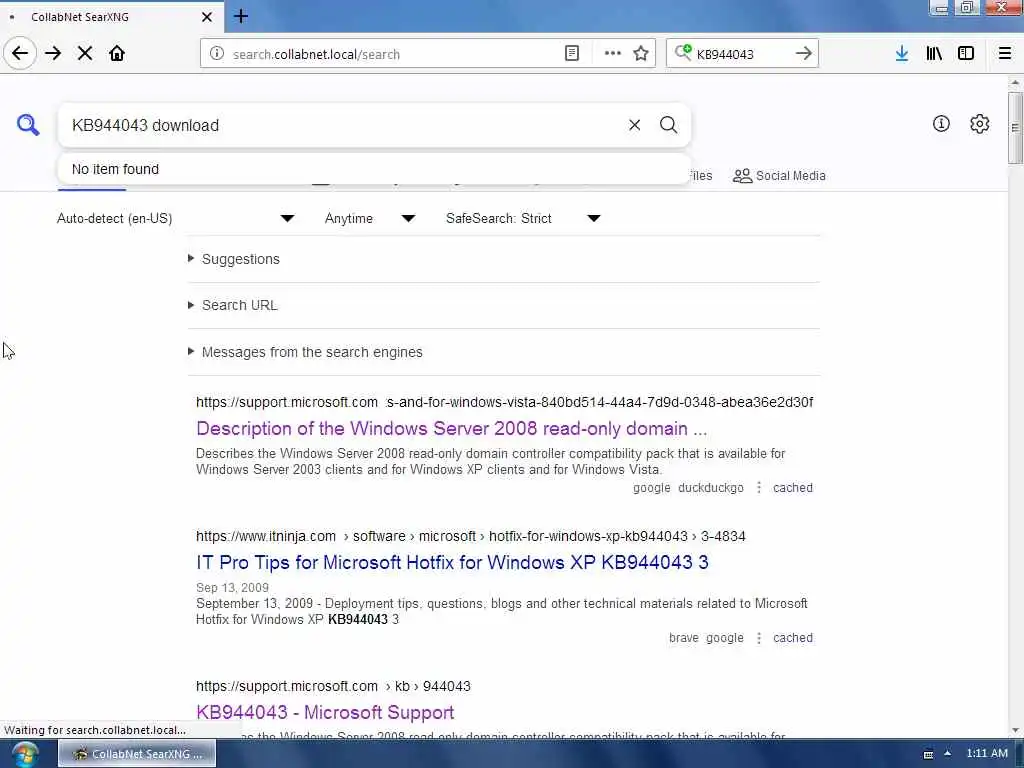Expand Messages from the search engines
The width and height of the screenshot is (1024, 768).
point(312,353)
